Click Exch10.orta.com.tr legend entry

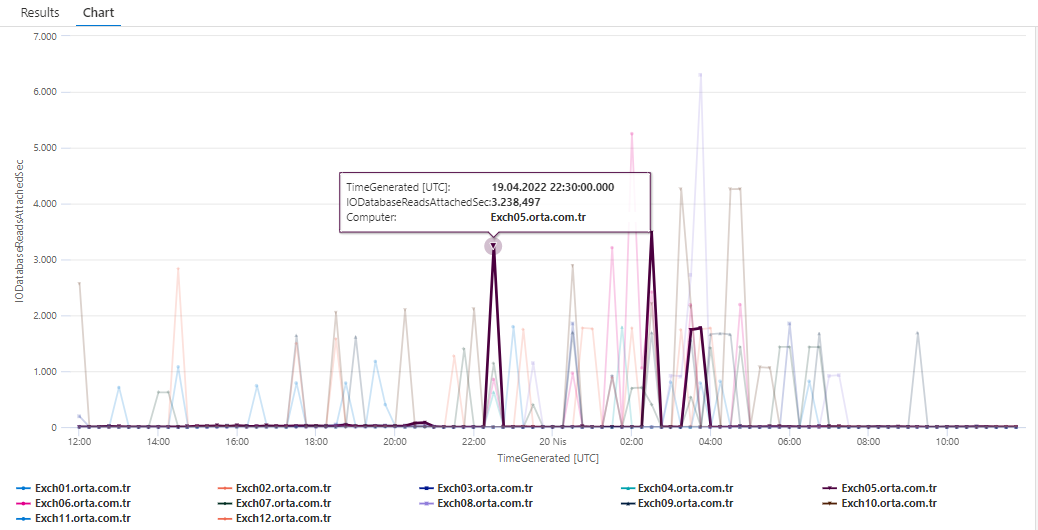coord(879,504)
